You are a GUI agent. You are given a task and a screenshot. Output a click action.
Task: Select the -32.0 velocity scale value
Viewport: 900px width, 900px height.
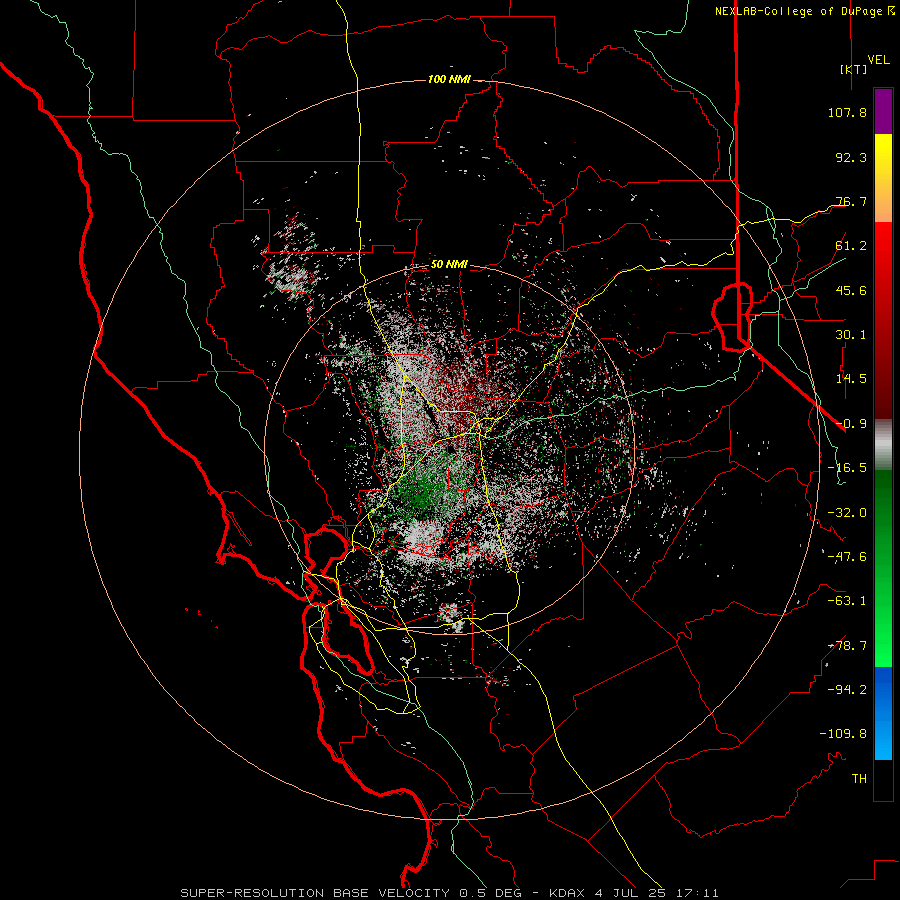tap(847, 513)
